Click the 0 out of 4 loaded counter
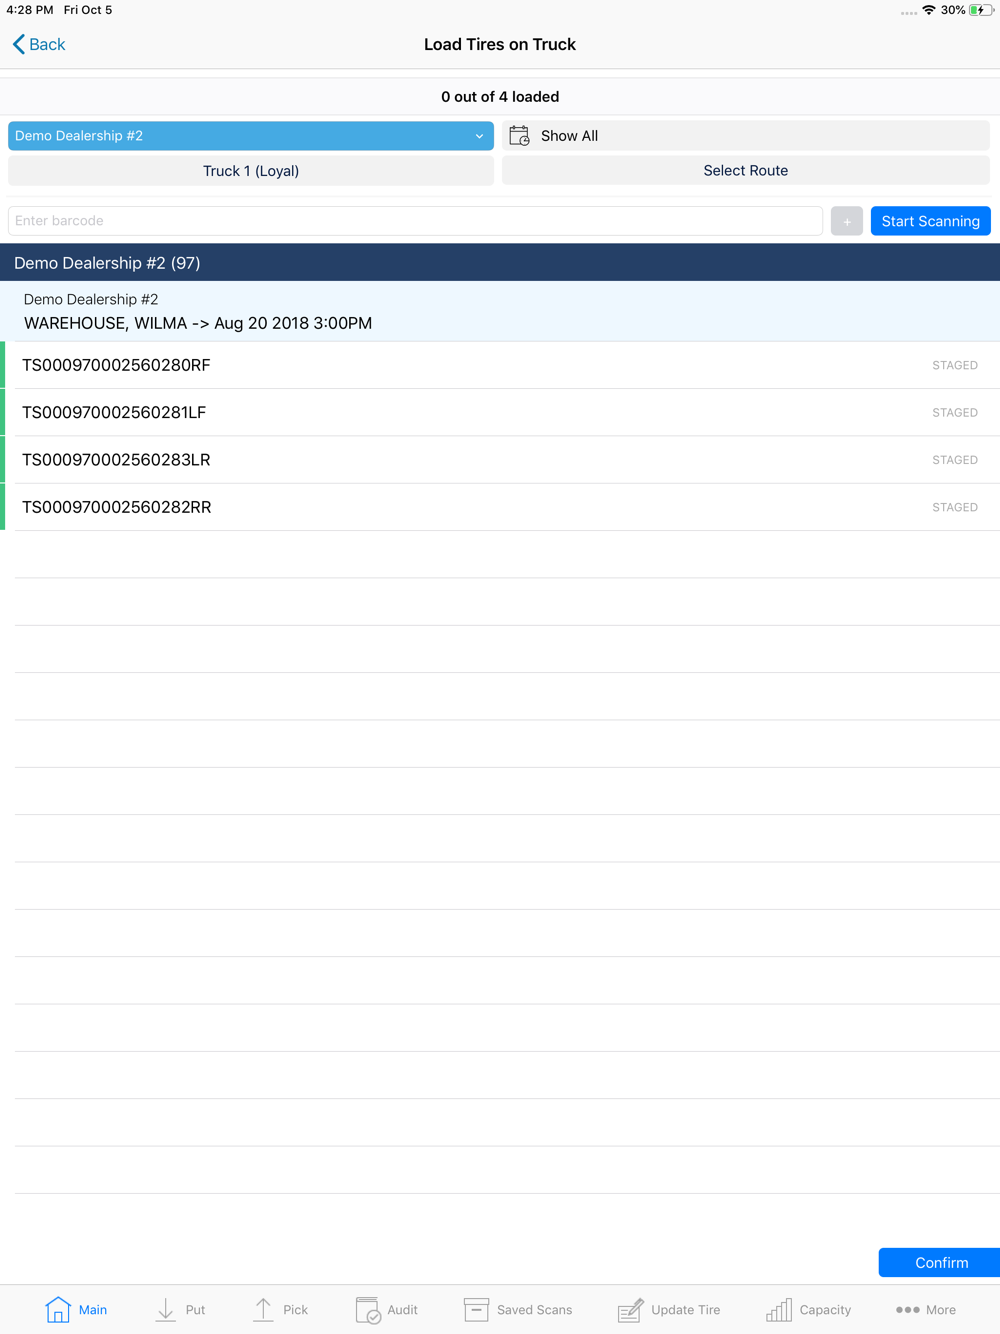 click(x=500, y=97)
